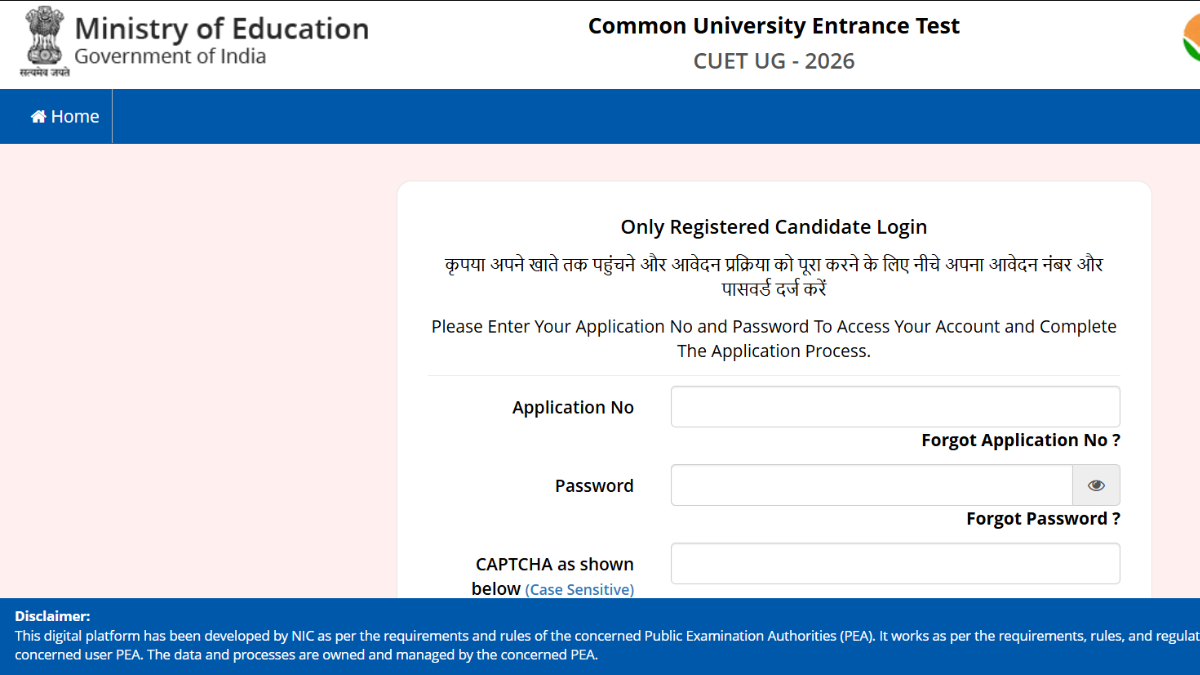This screenshot has width=1200, height=675.
Task: Click the Disclaimer heading in the footer
Action: [x=52, y=617]
